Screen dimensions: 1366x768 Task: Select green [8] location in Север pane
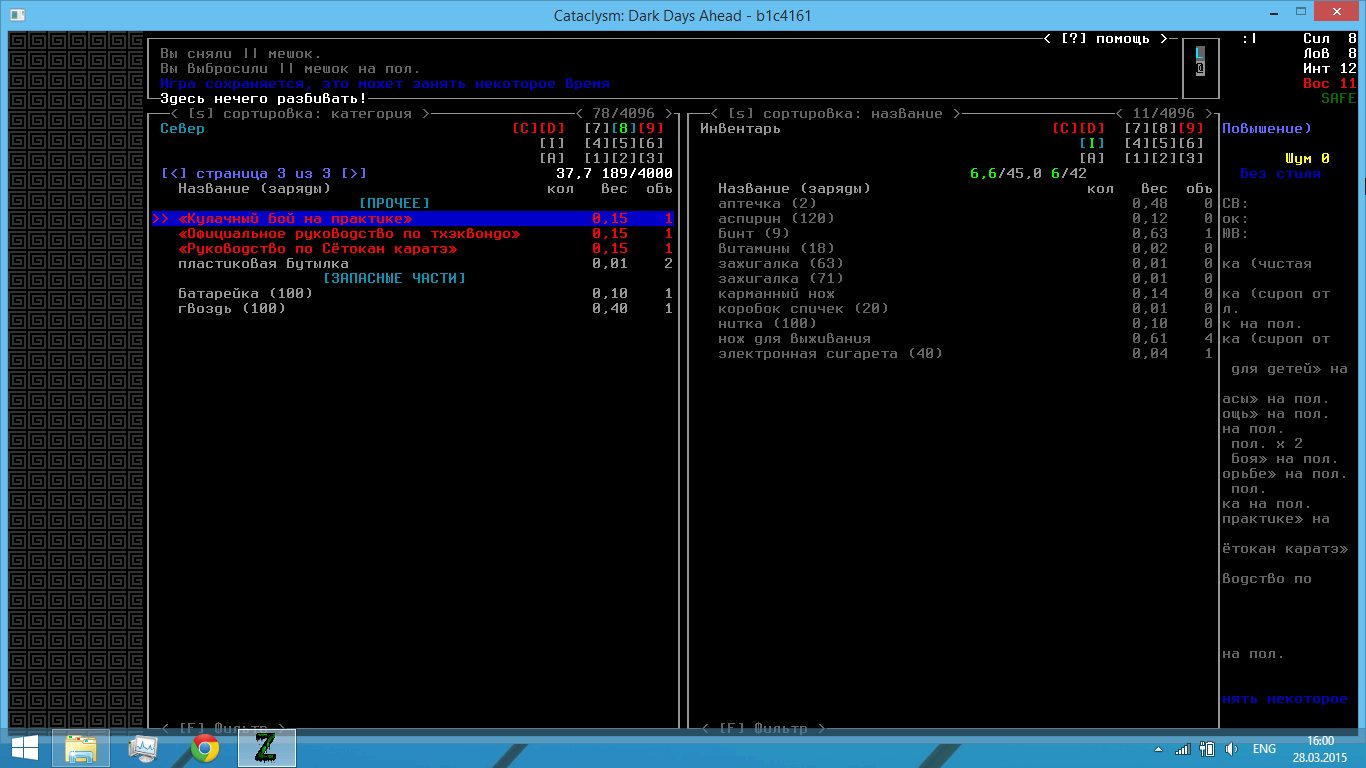tap(624, 129)
